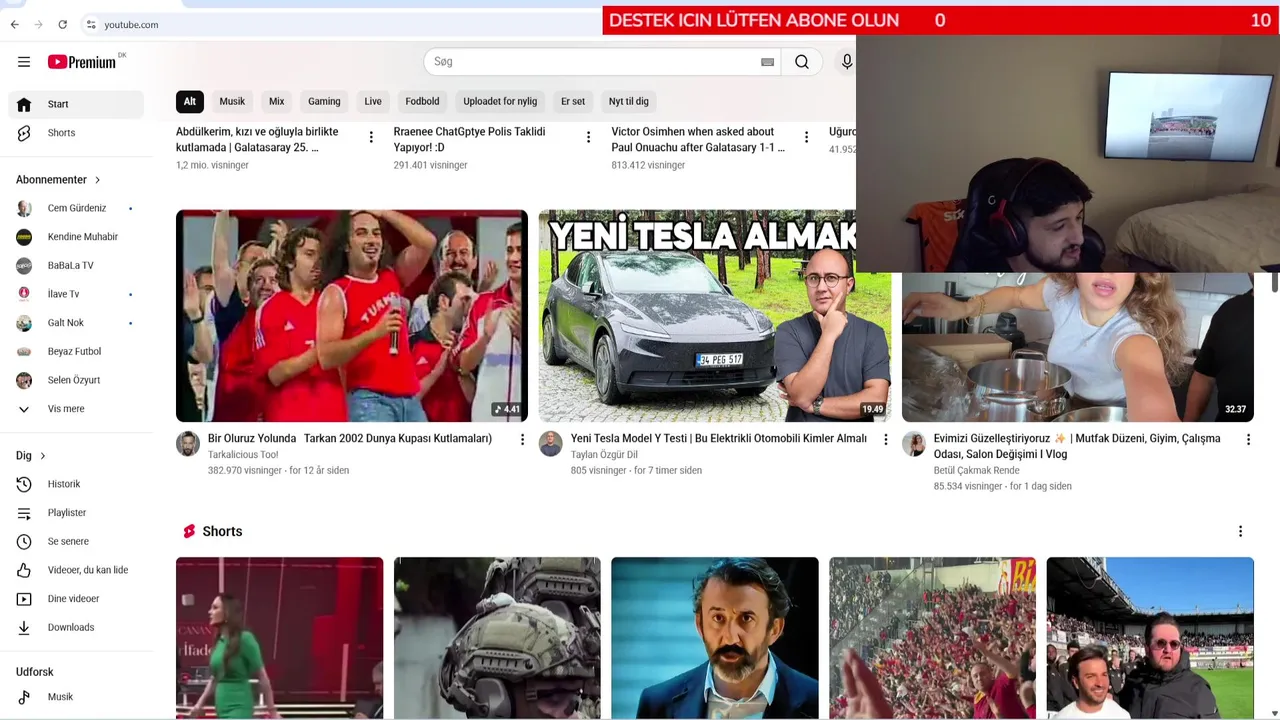Open Short with bearded man in suit
The image size is (1280, 720).
[715, 638]
